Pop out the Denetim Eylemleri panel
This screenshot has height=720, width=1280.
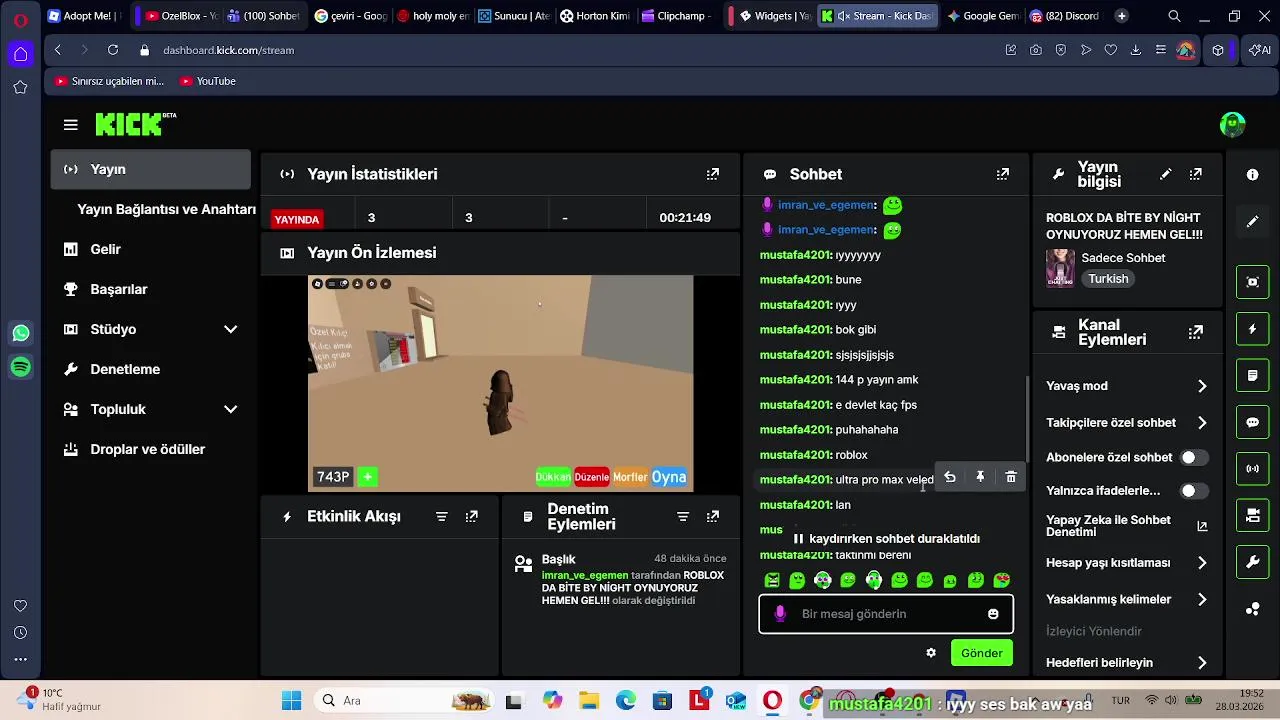(713, 517)
